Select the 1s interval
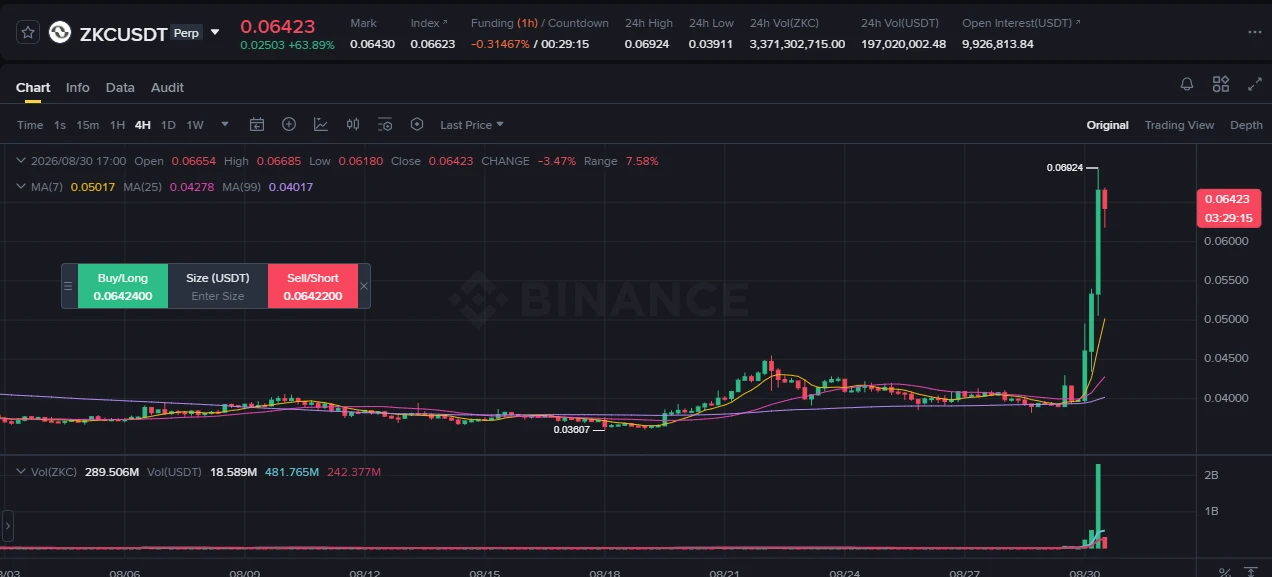 60,125
